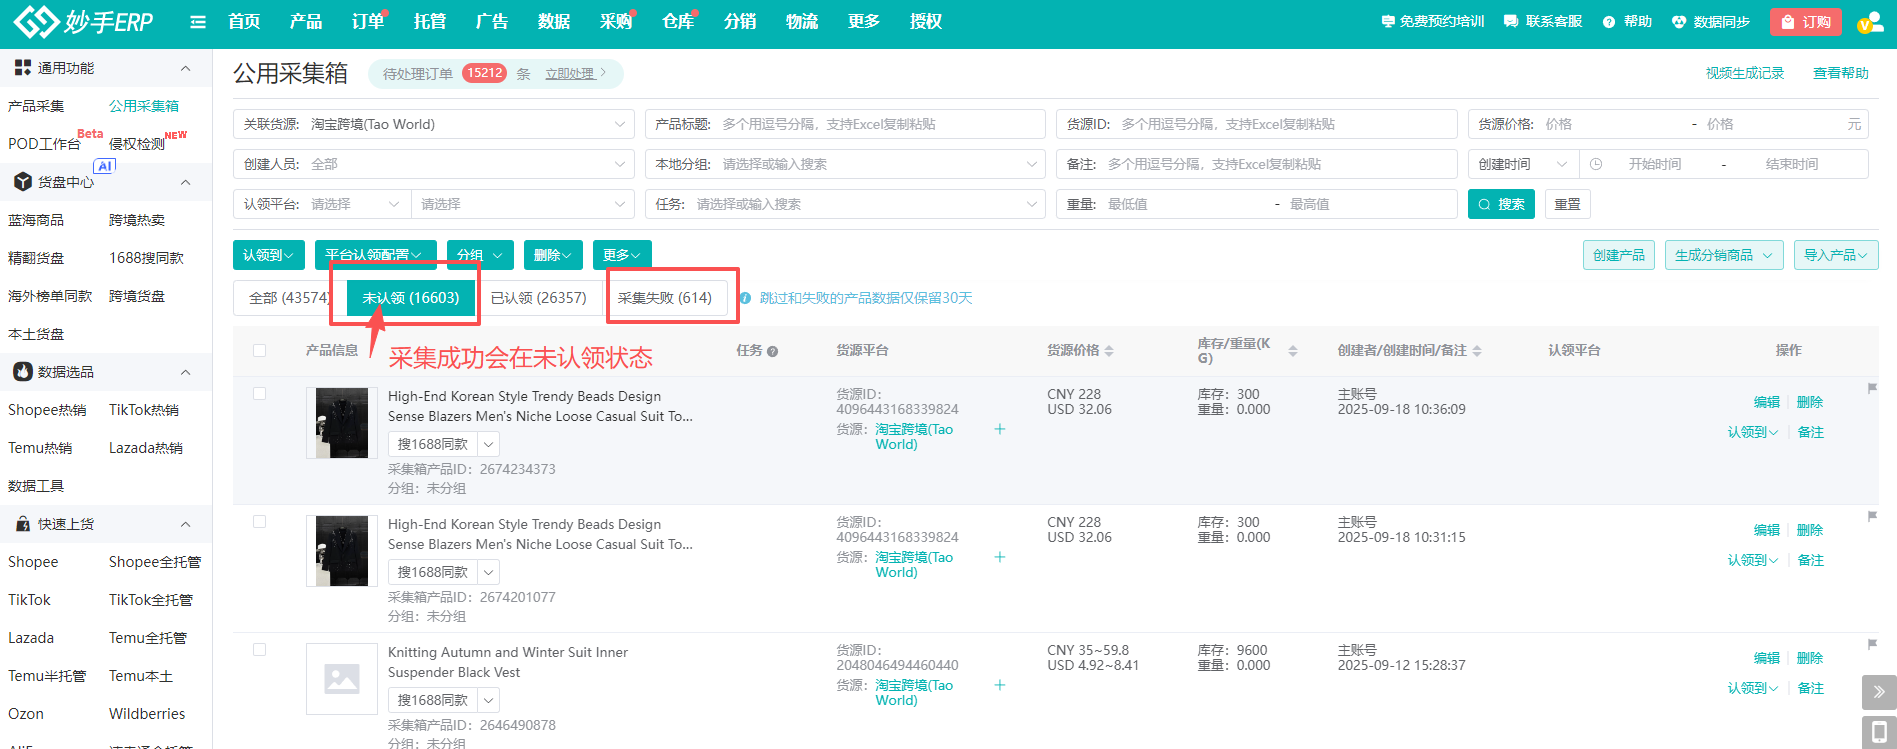Open the 仓库 nav menu
This screenshot has width=1897, height=749.
[x=678, y=22]
